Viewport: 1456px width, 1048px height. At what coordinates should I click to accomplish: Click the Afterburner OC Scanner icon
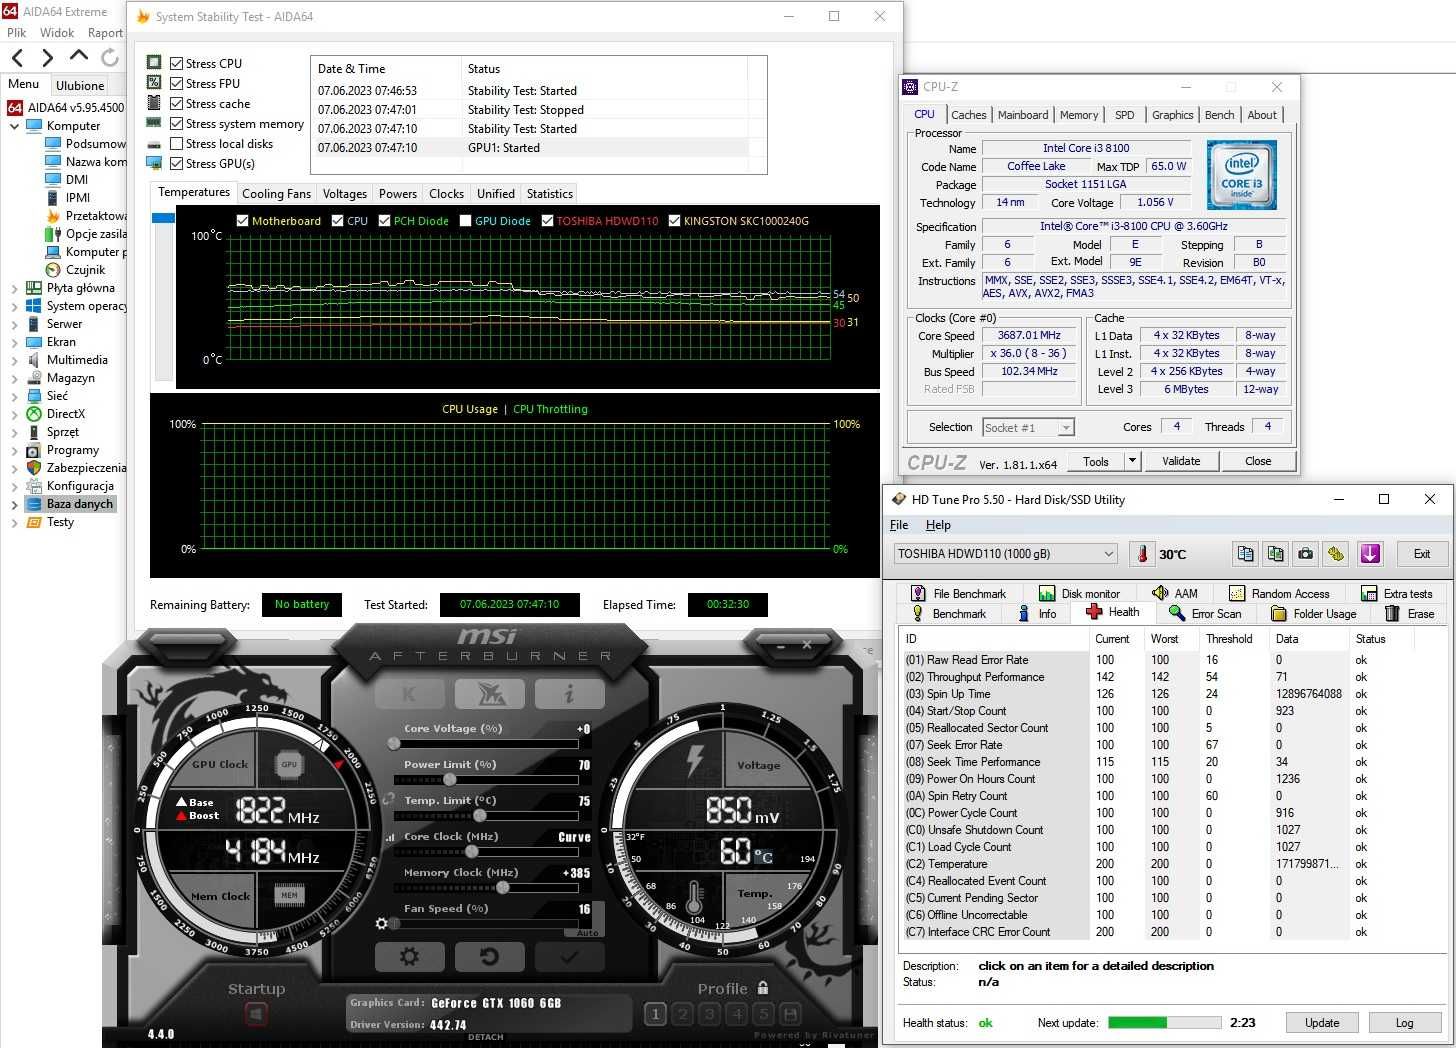pyautogui.click(x=489, y=693)
